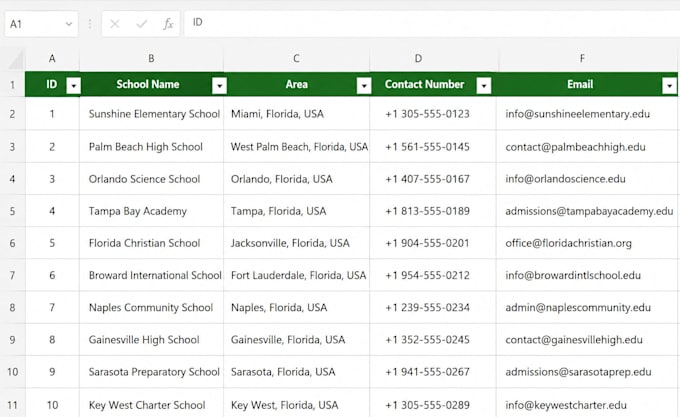The width and height of the screenshot is (680, 417).
Task: Select cell Gainesville High School
Action: [x=151, y=340]
